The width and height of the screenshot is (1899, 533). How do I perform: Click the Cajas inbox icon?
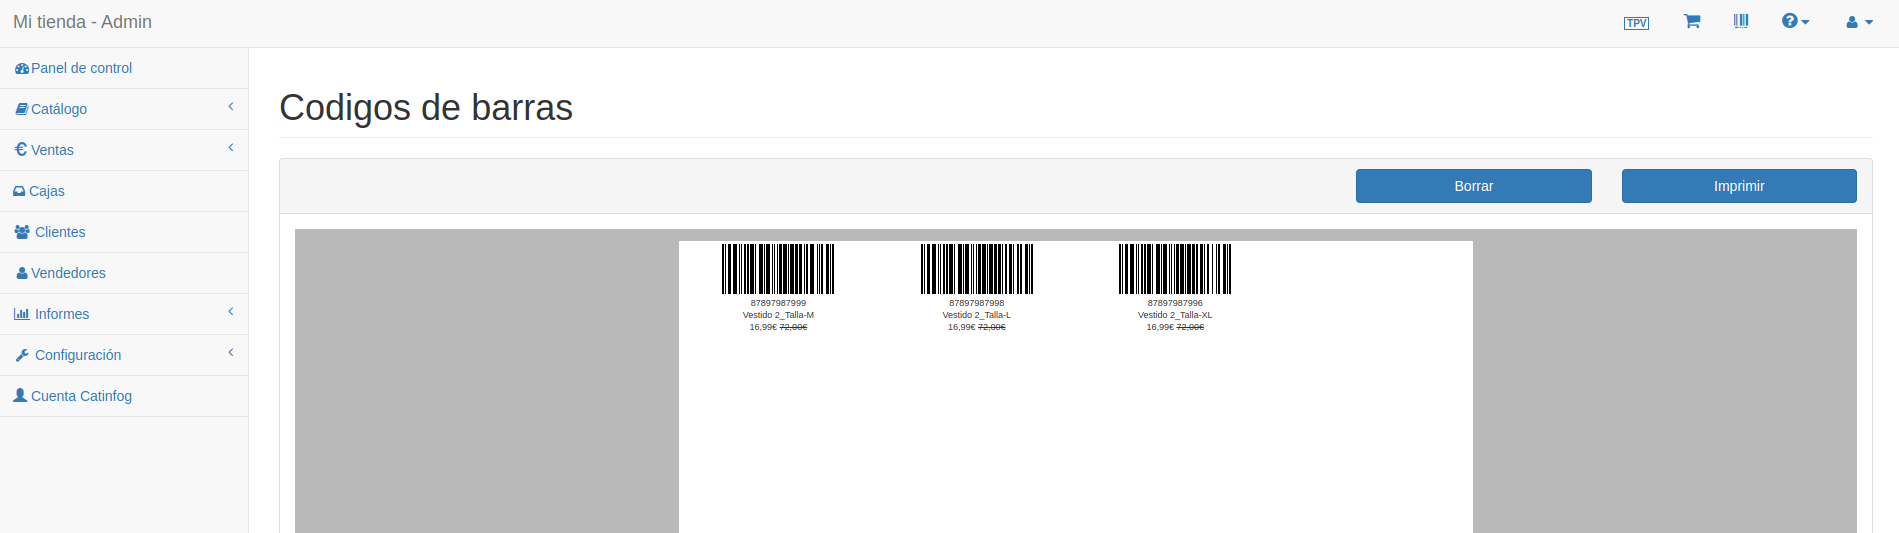[19, 191]
